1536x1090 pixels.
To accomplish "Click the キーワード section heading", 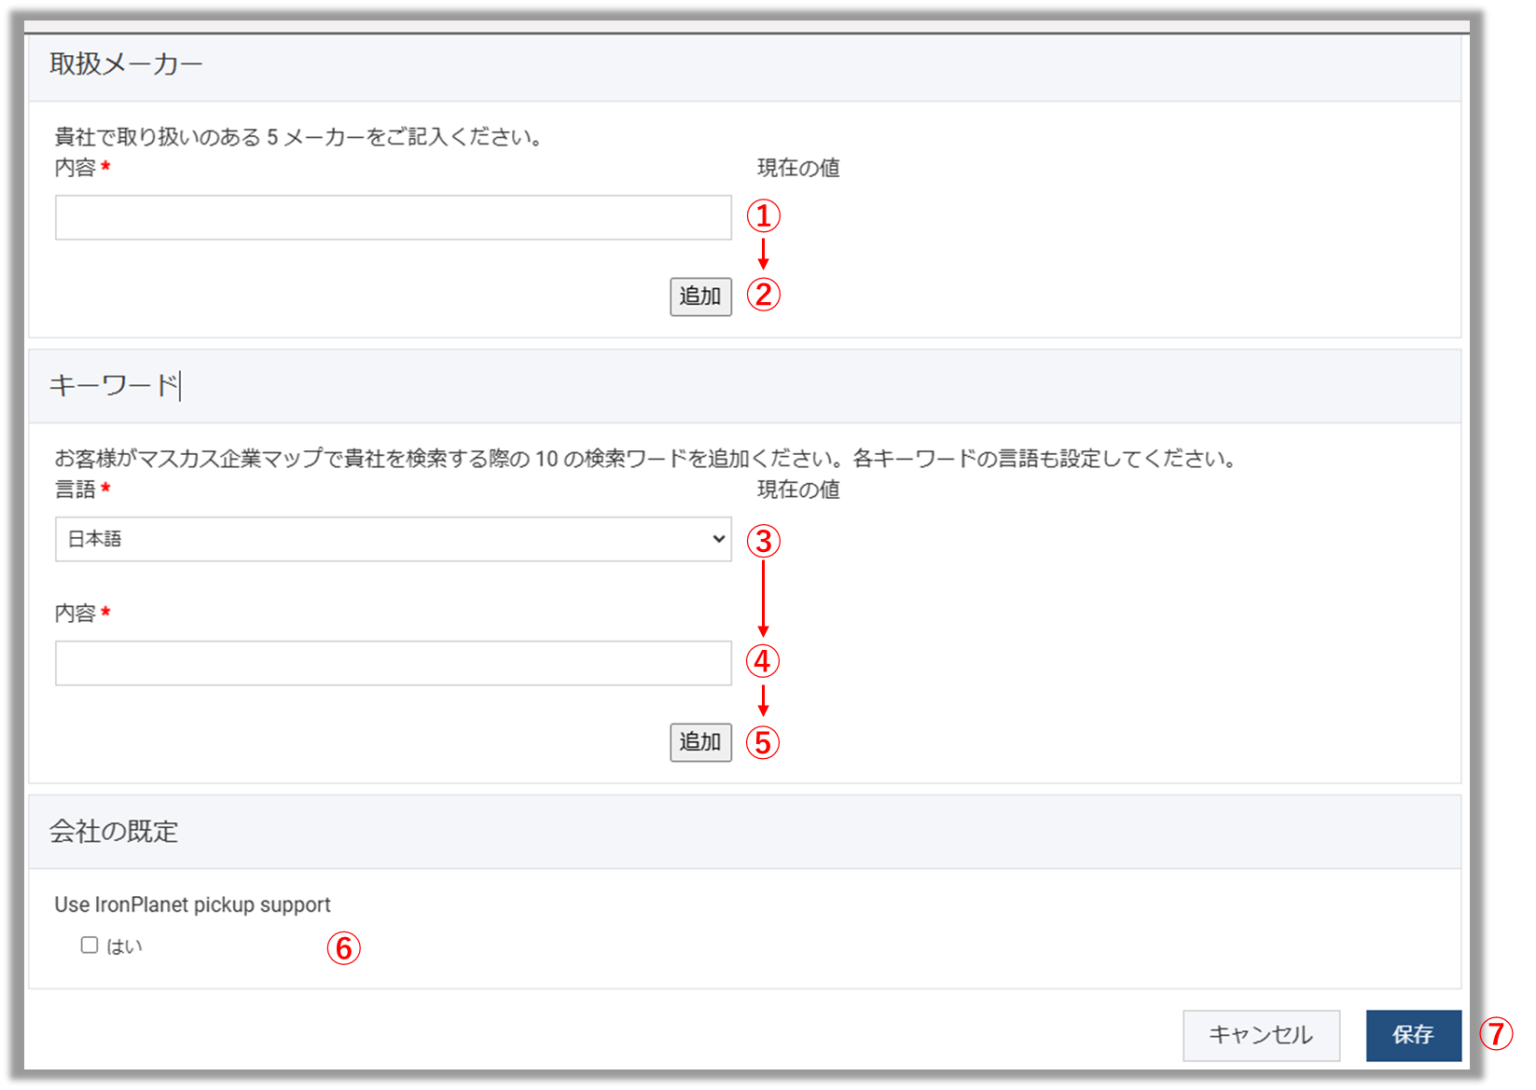I will click(114, 385).
